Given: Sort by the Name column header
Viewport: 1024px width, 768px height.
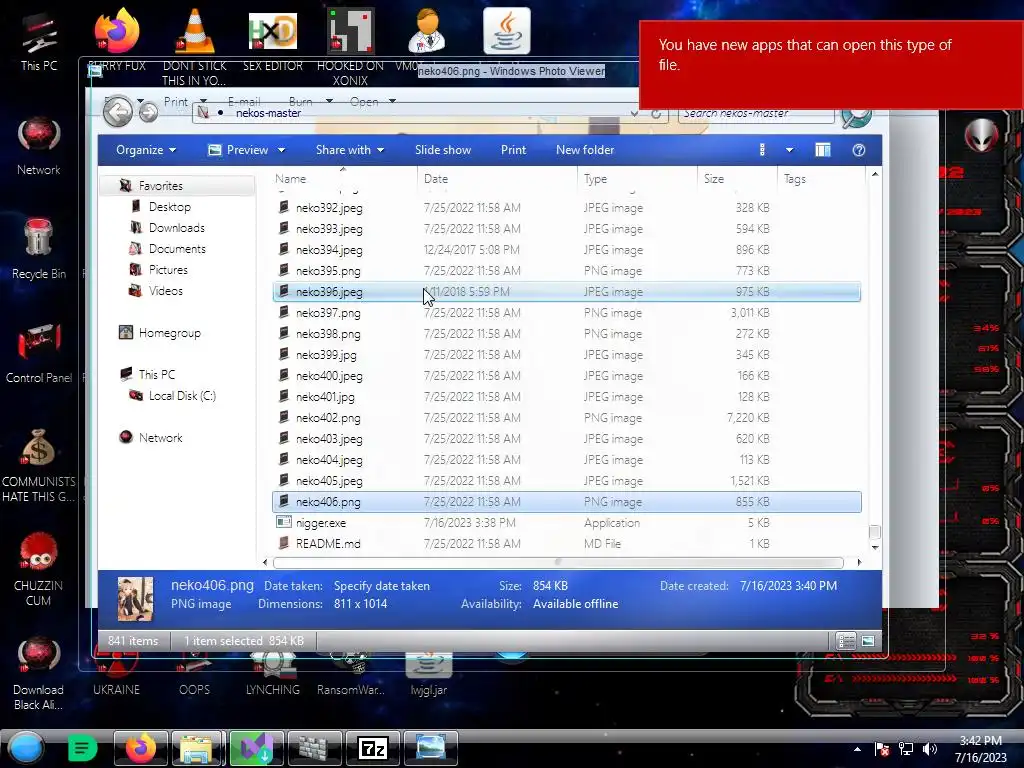Looking at the screenshot, I should point(344,178).
